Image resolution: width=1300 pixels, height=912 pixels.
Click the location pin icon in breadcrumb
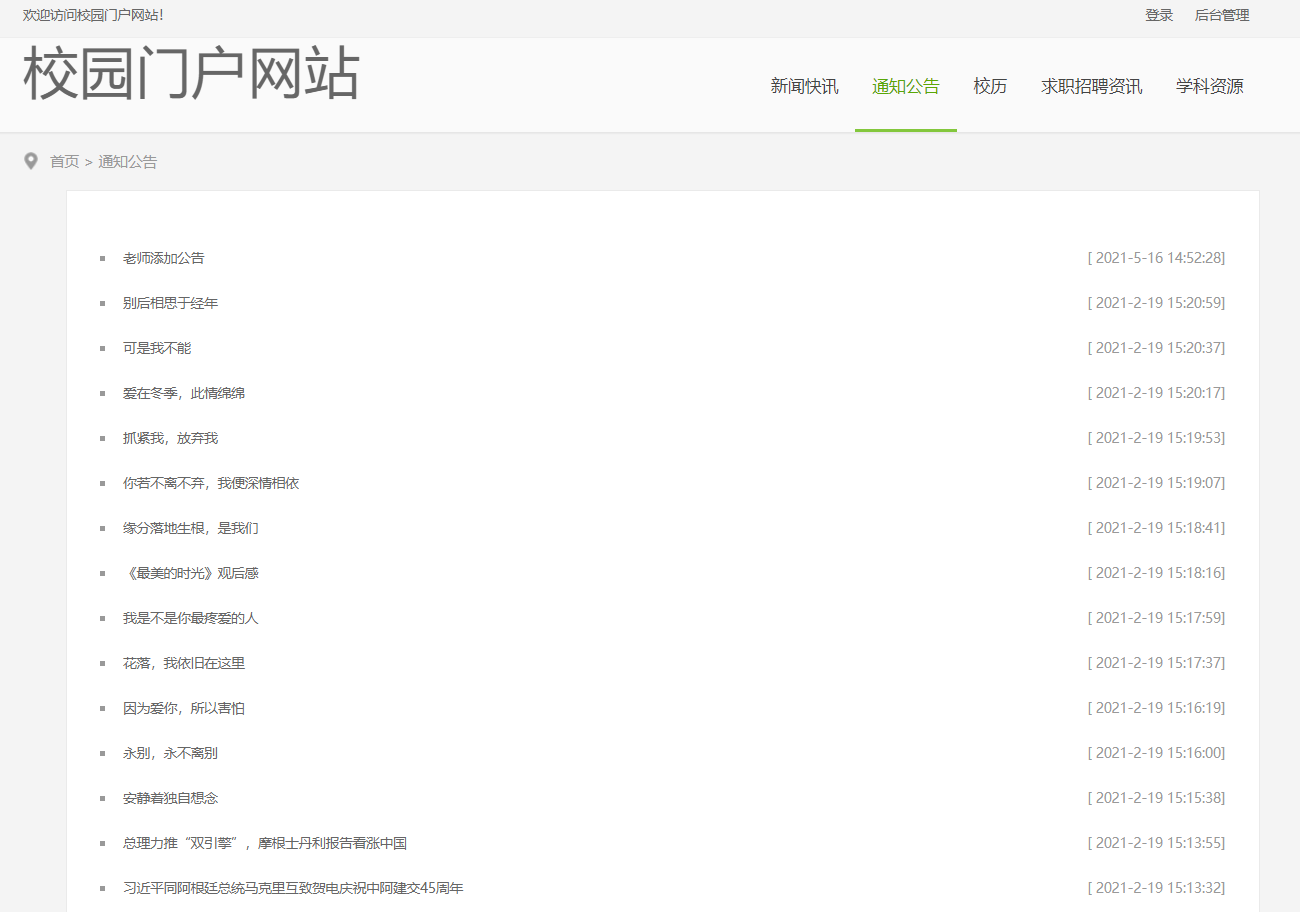pyautogui.click(x=31, y=161)
